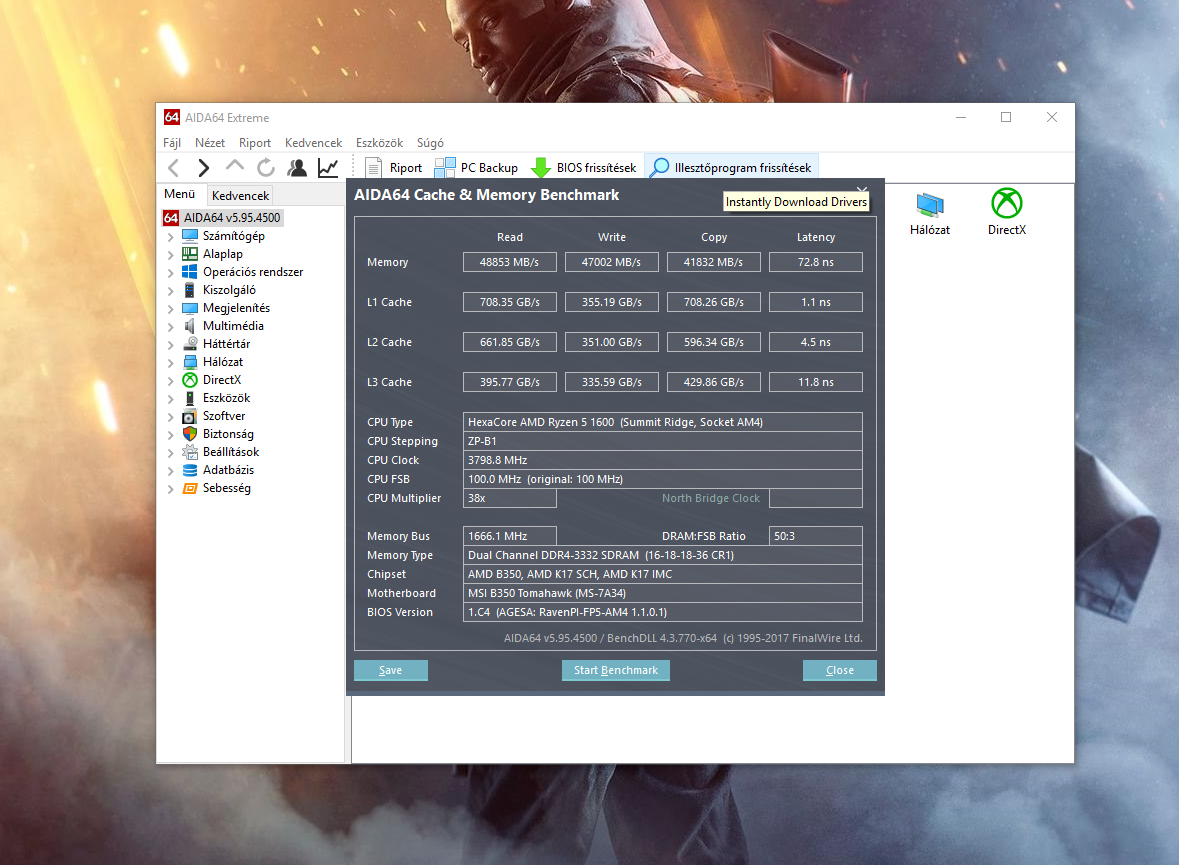
Task: Click the Memory Bus 1666.1 MHz field
Action: [510, 536]
